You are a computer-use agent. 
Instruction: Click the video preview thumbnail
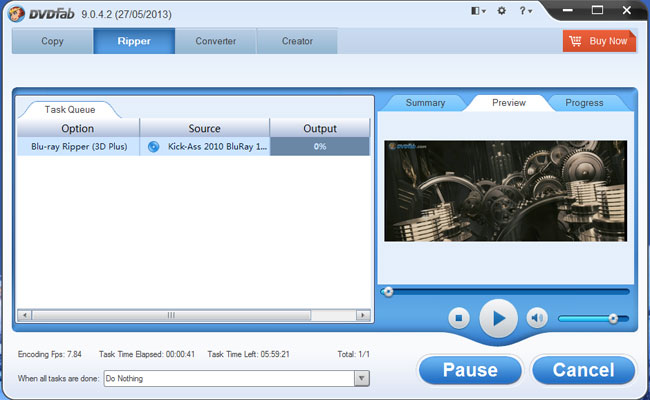point(505,191)
